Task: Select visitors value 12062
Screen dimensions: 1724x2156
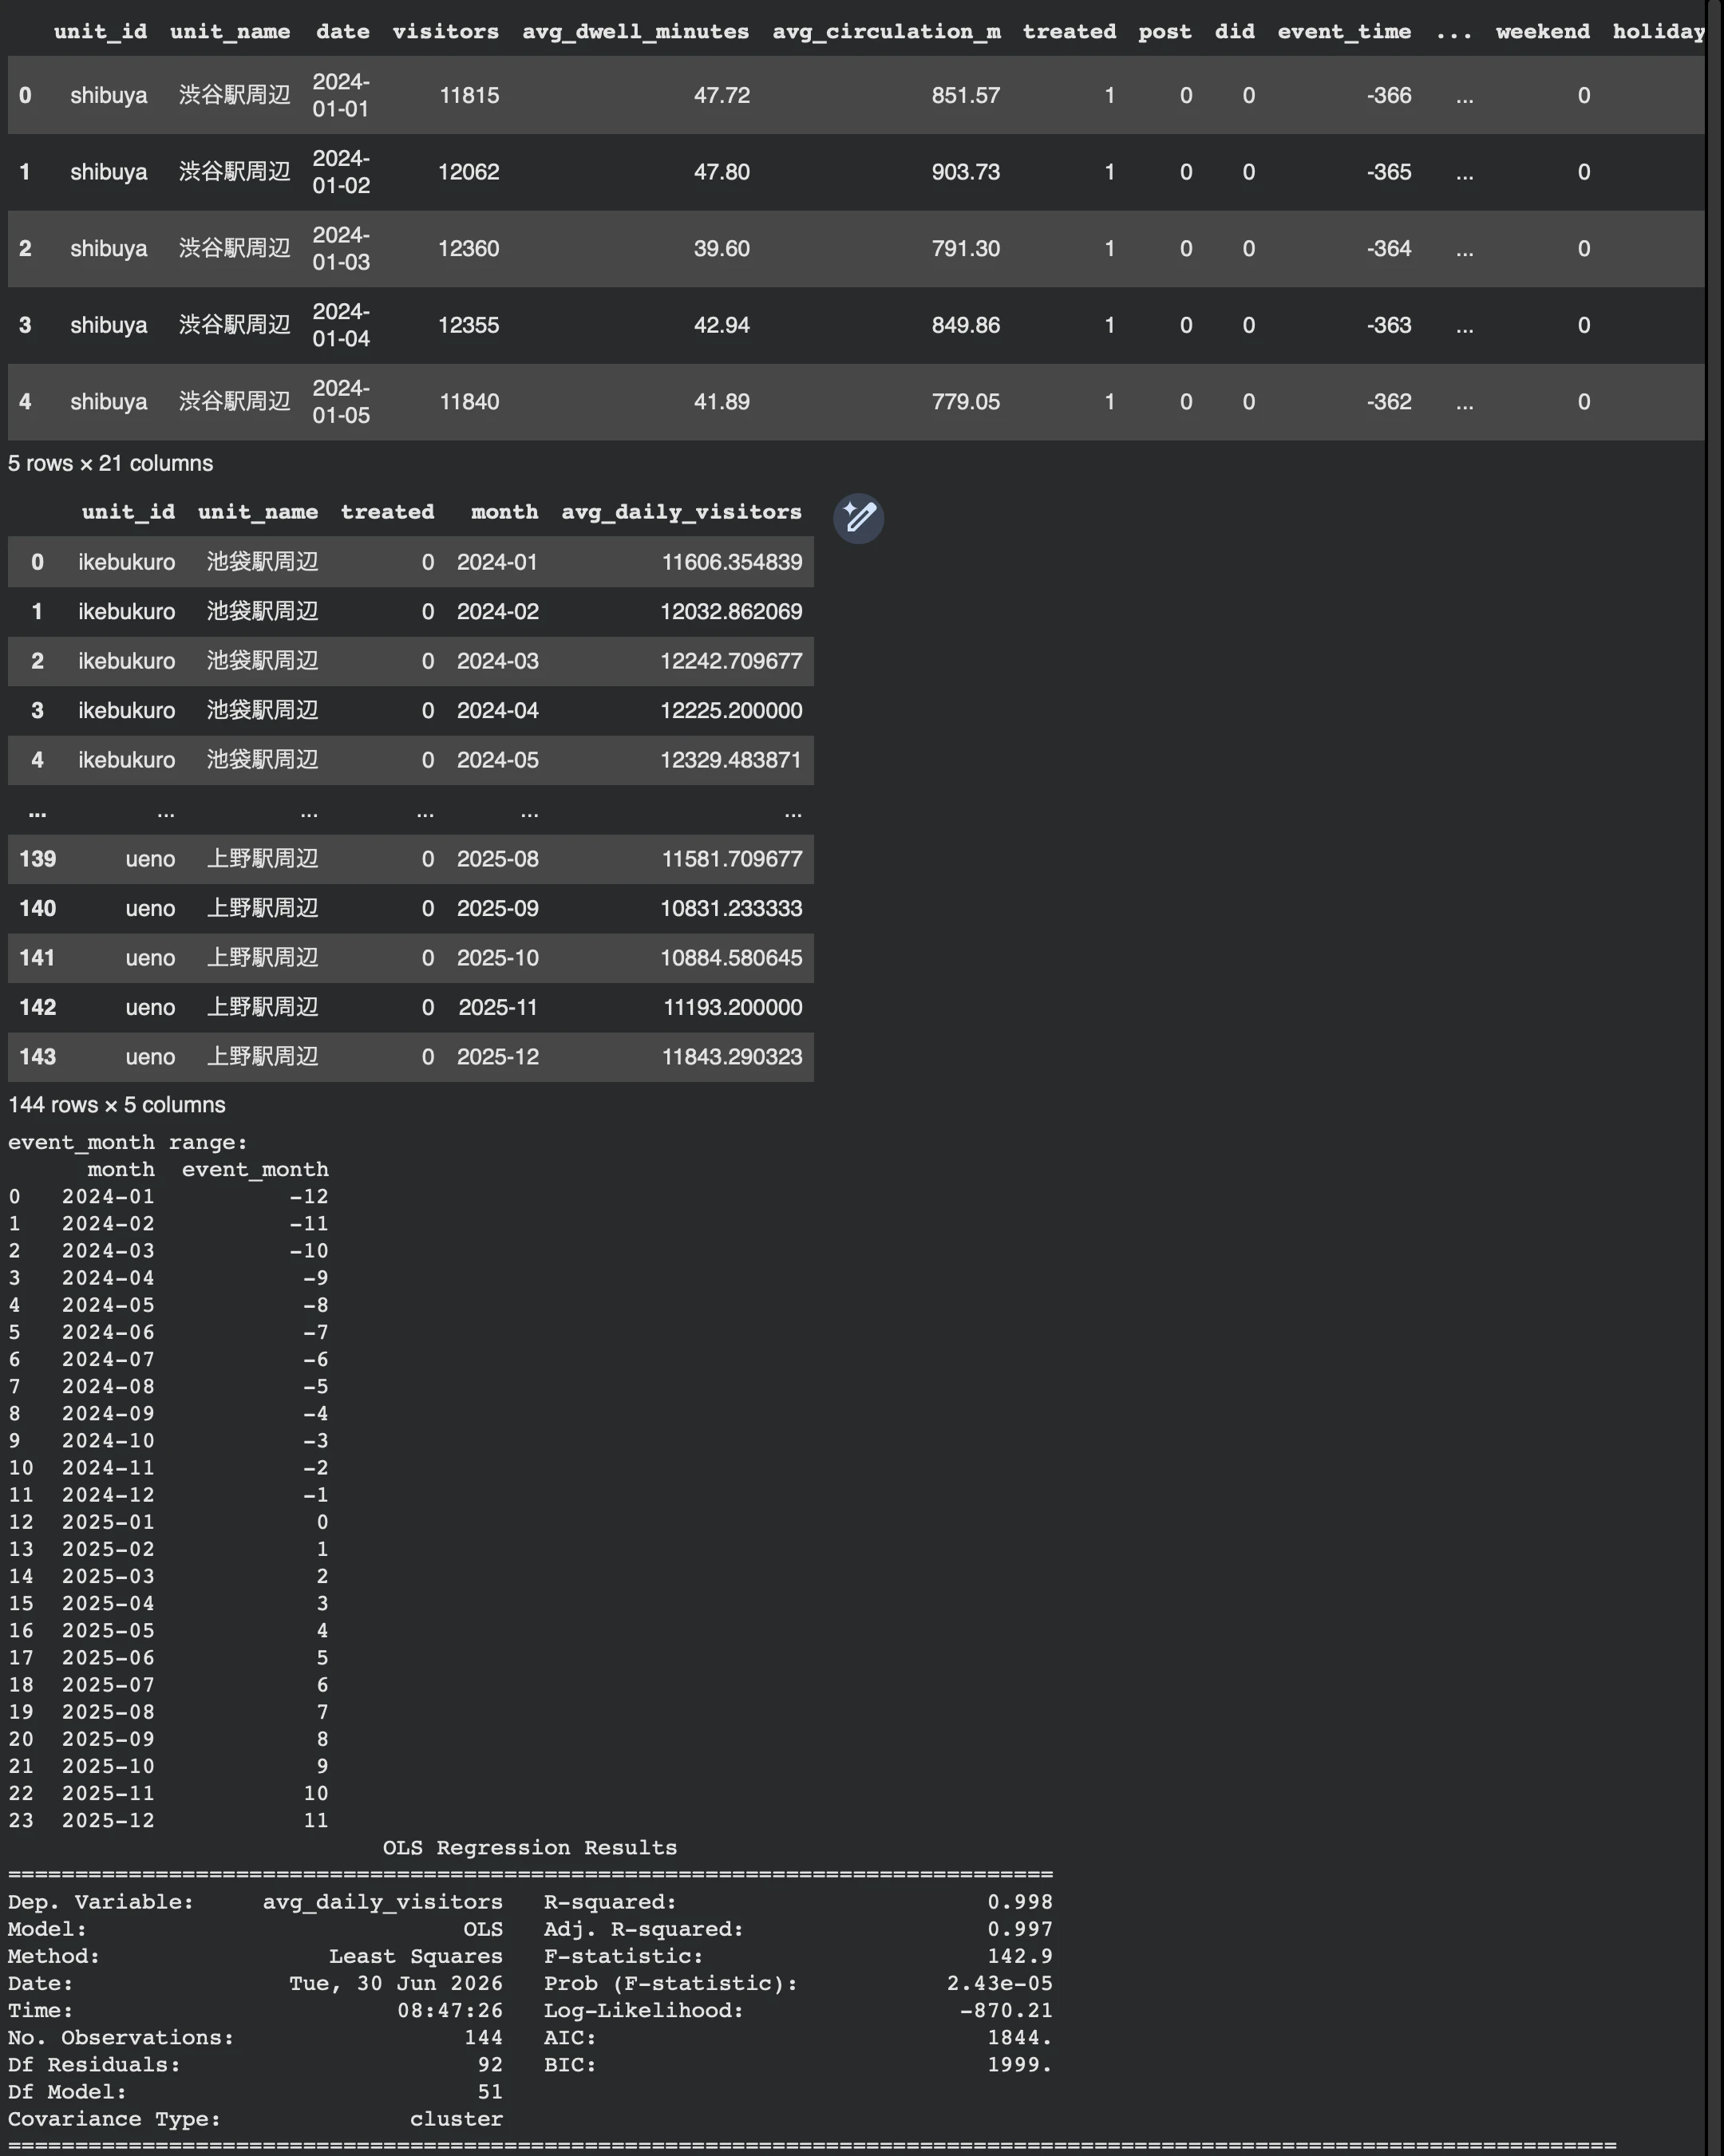Action: tap(468, 172)
